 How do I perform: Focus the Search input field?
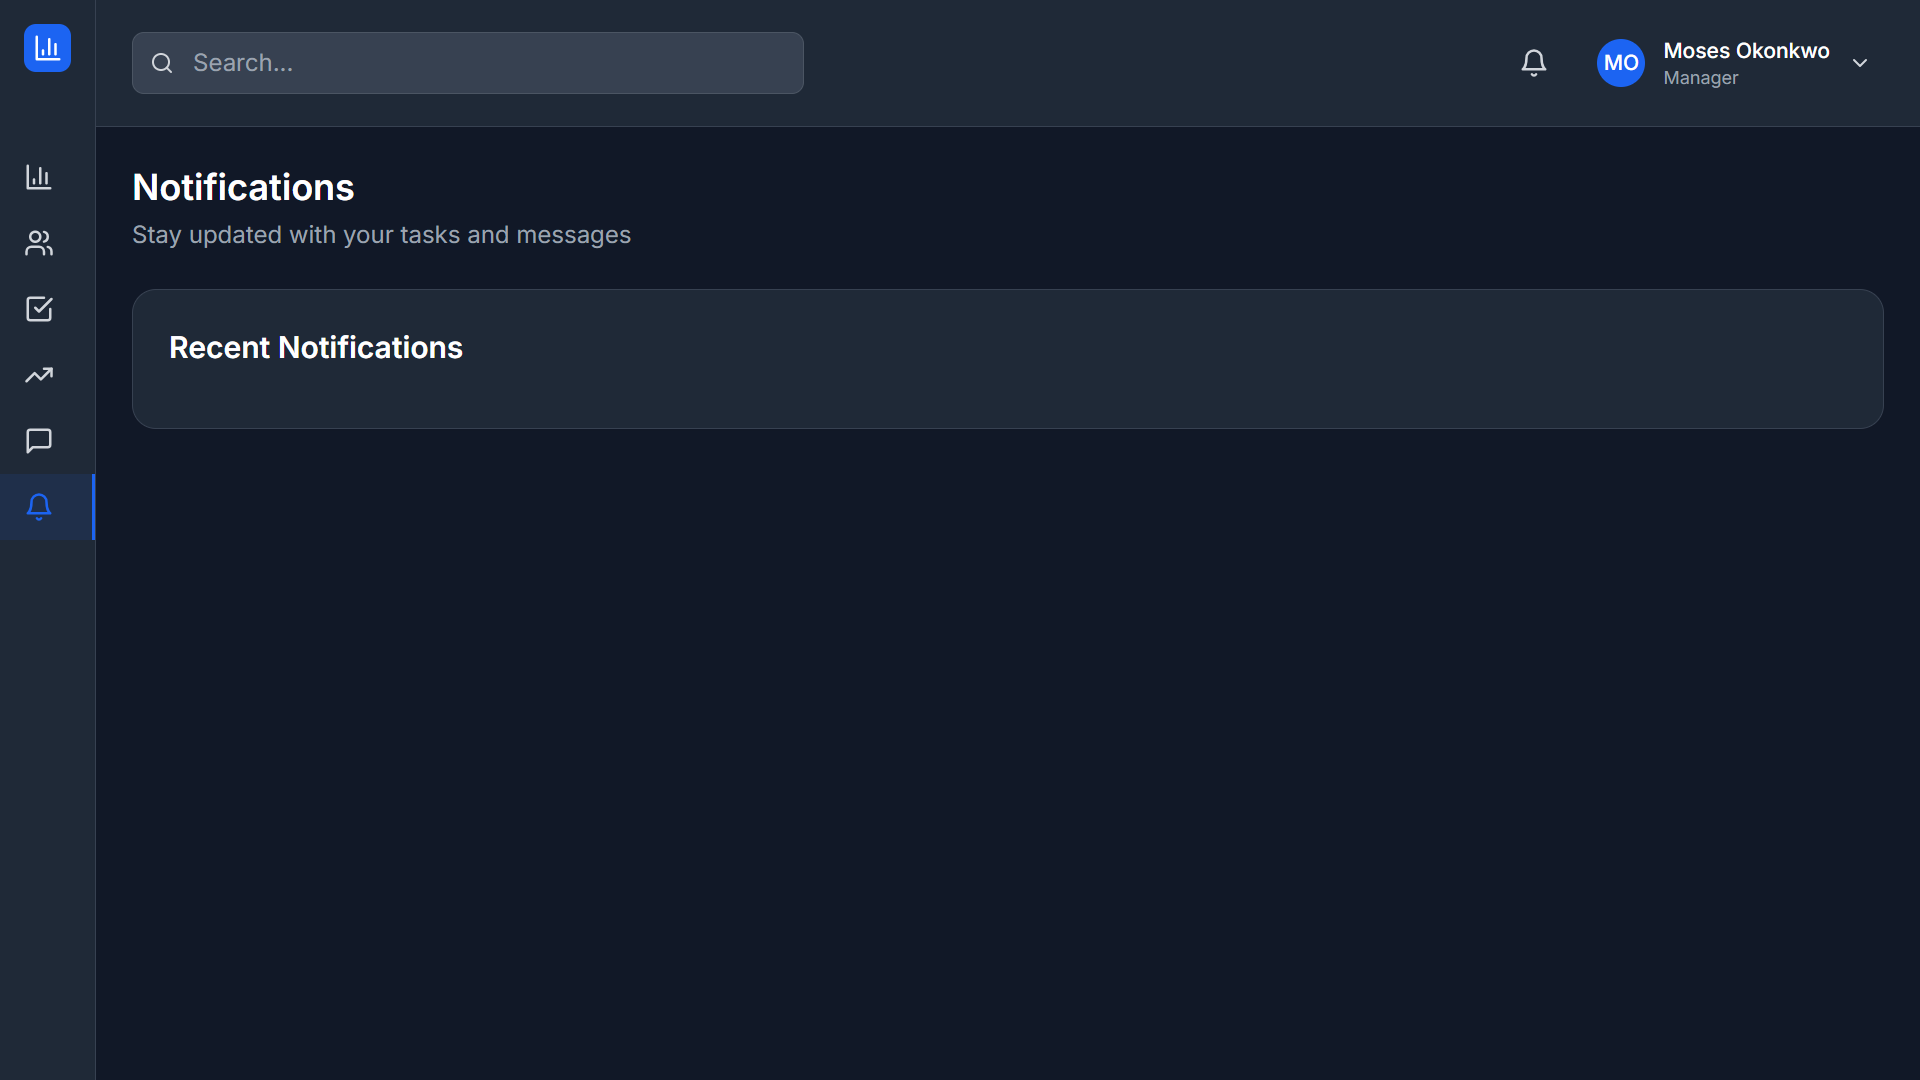tap(467, 63)
